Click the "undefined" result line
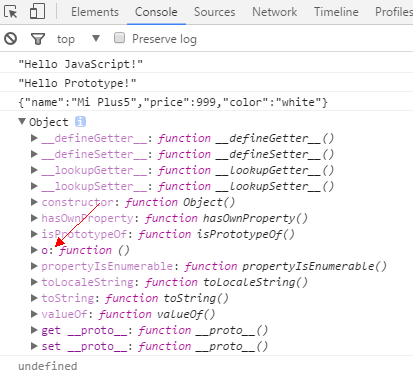 click(48, 366)
